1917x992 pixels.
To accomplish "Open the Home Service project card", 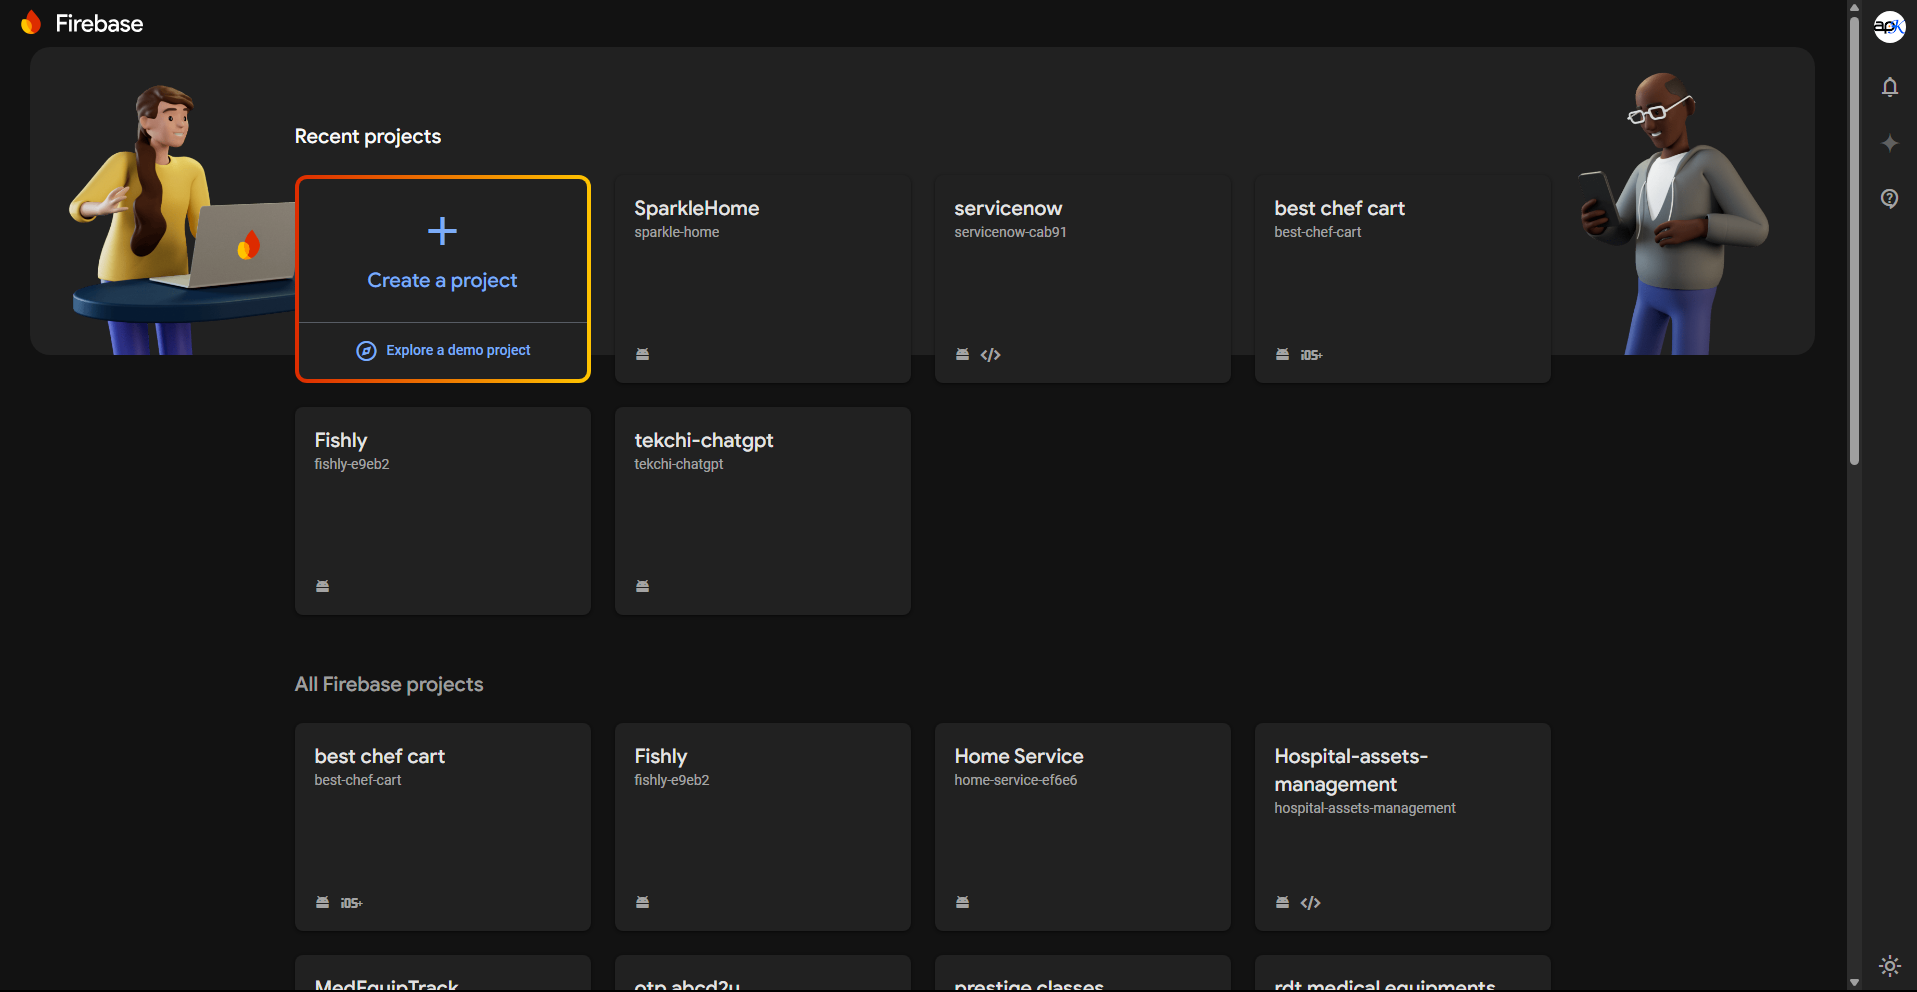I will (1082, 826).
